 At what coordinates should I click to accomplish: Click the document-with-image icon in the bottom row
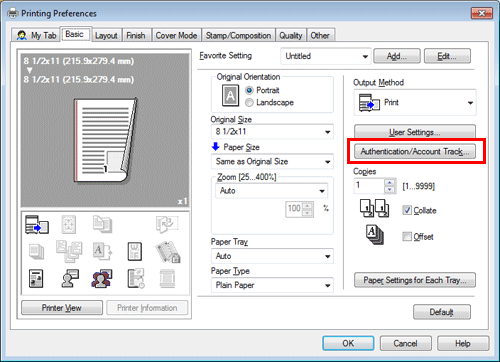(36, 279)
